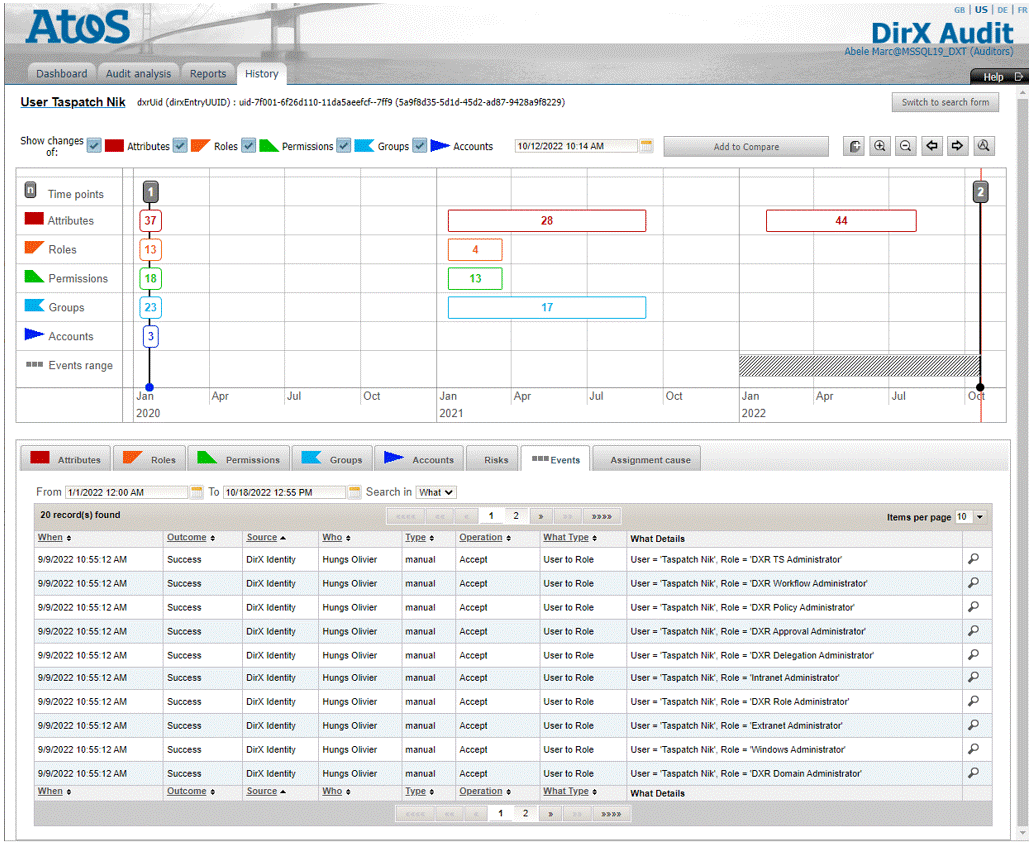The image size is (1032, 846).
Task: Click the add time point document icon
Action: coord(855,146)
